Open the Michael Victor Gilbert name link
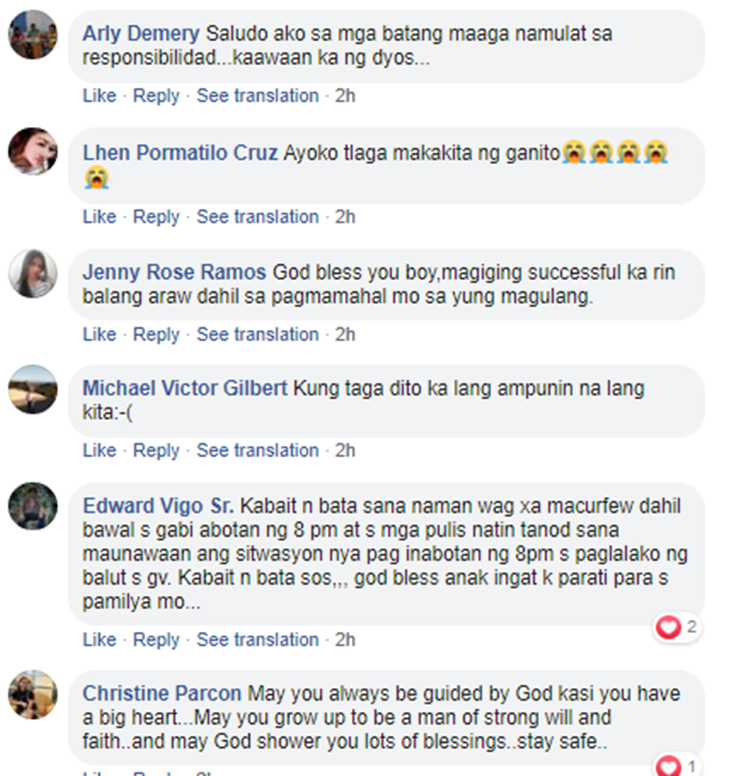 point(185,388)
